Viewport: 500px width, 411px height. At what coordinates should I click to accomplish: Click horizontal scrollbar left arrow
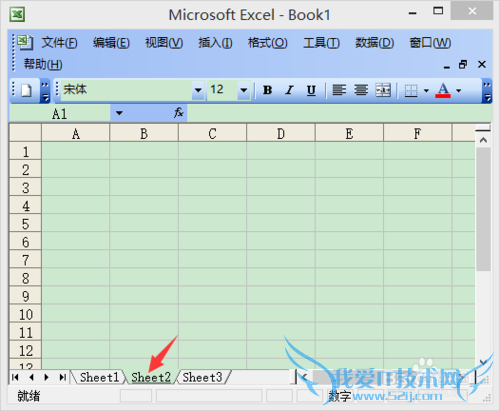pyautogui.click(x=304, y=377)
